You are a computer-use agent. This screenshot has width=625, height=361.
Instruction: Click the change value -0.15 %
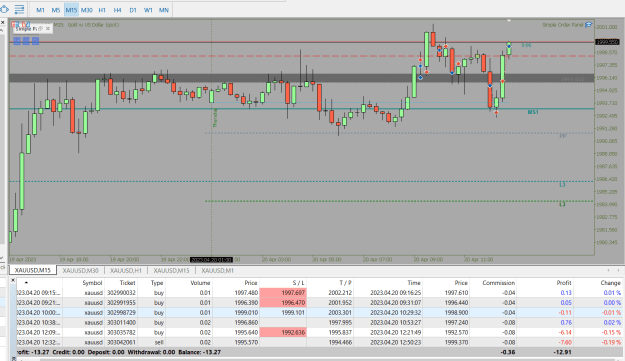[x=611, y=333]
